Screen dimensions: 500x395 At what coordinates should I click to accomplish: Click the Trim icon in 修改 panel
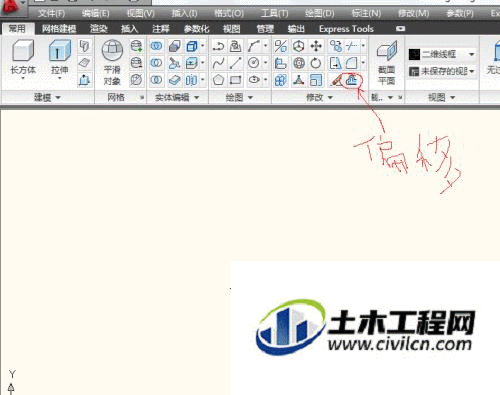click(352, 46)
